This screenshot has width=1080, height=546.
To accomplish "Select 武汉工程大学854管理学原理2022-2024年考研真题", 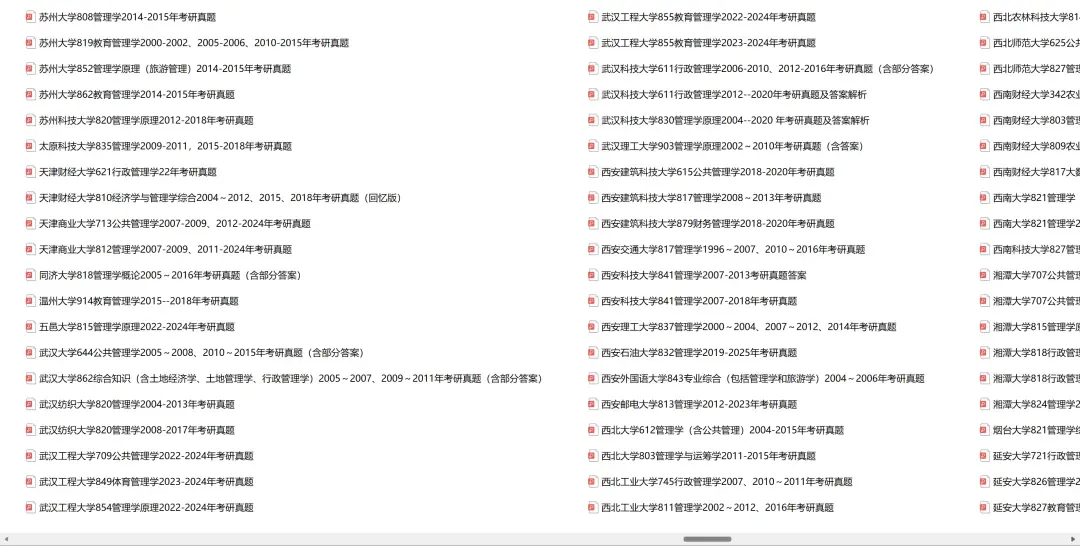I will pos(146,507).
